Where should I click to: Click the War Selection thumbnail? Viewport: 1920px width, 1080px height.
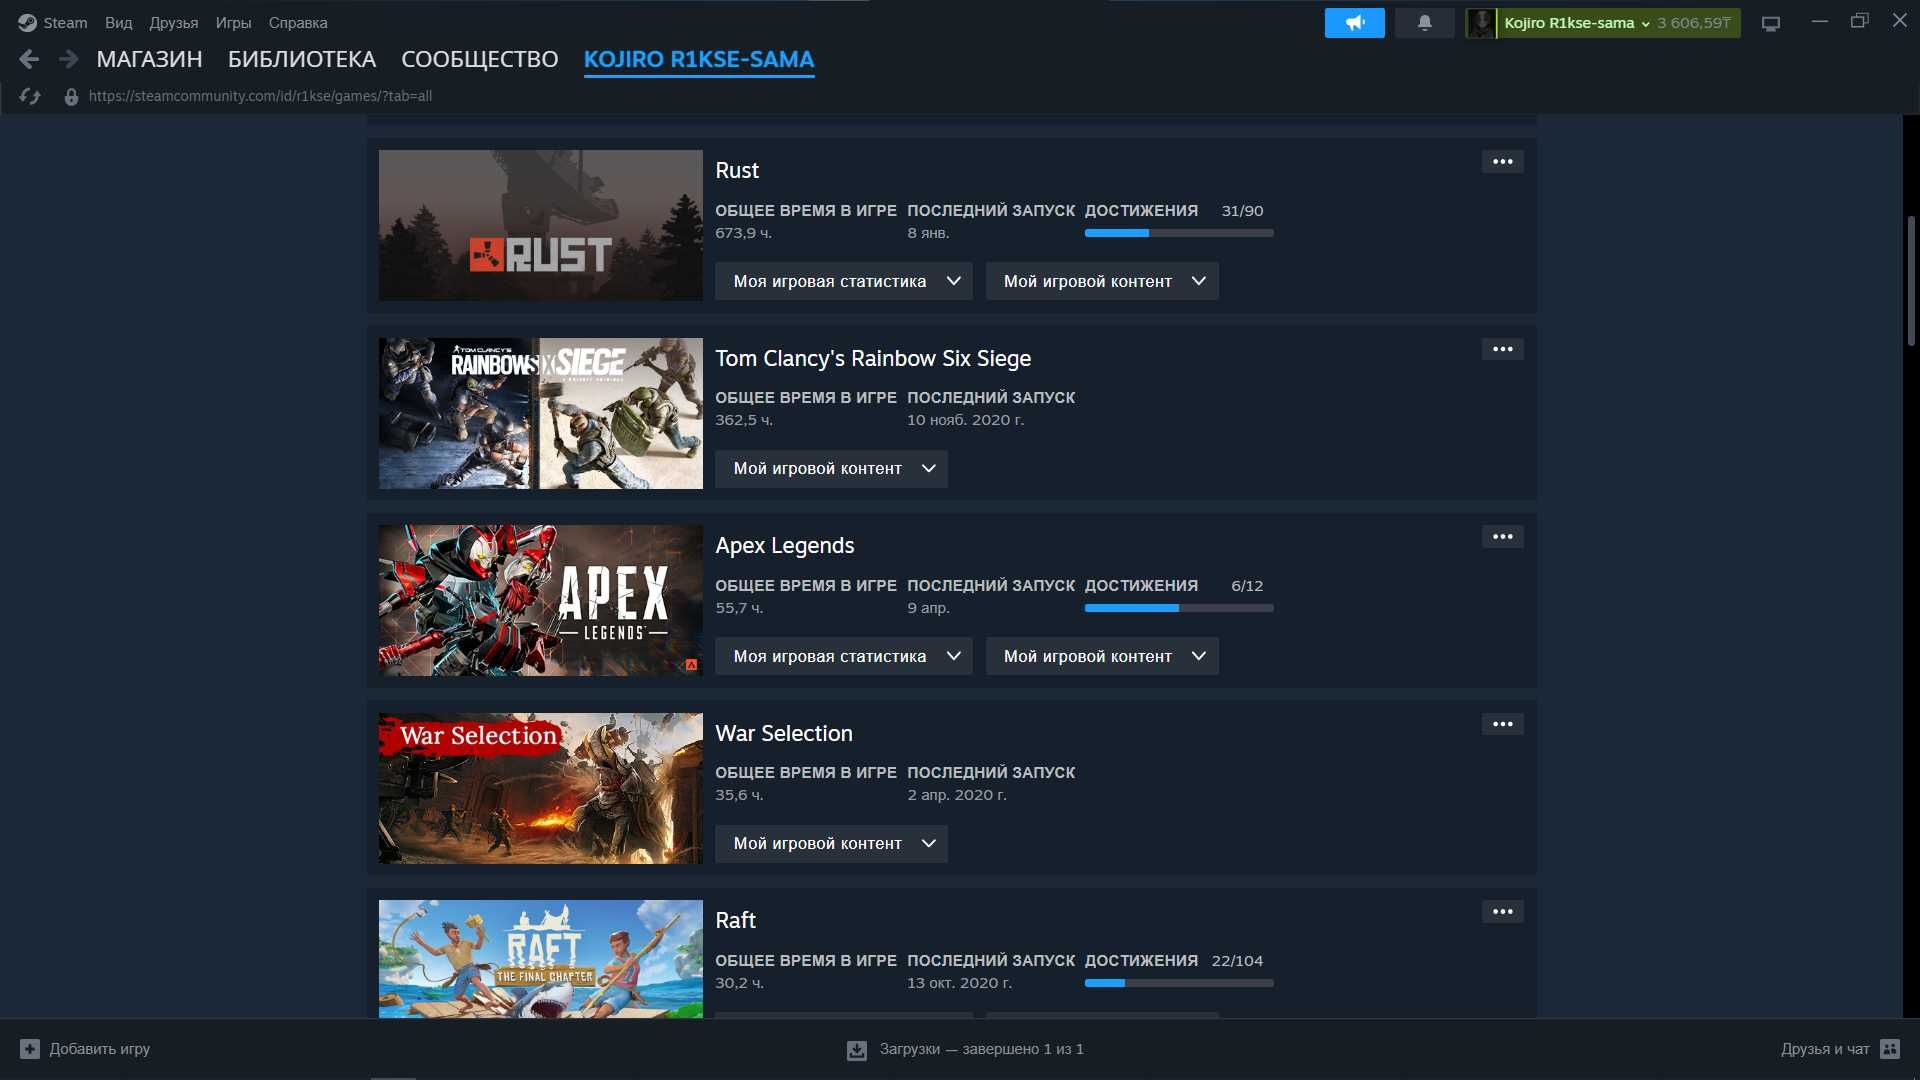(541, 788)
